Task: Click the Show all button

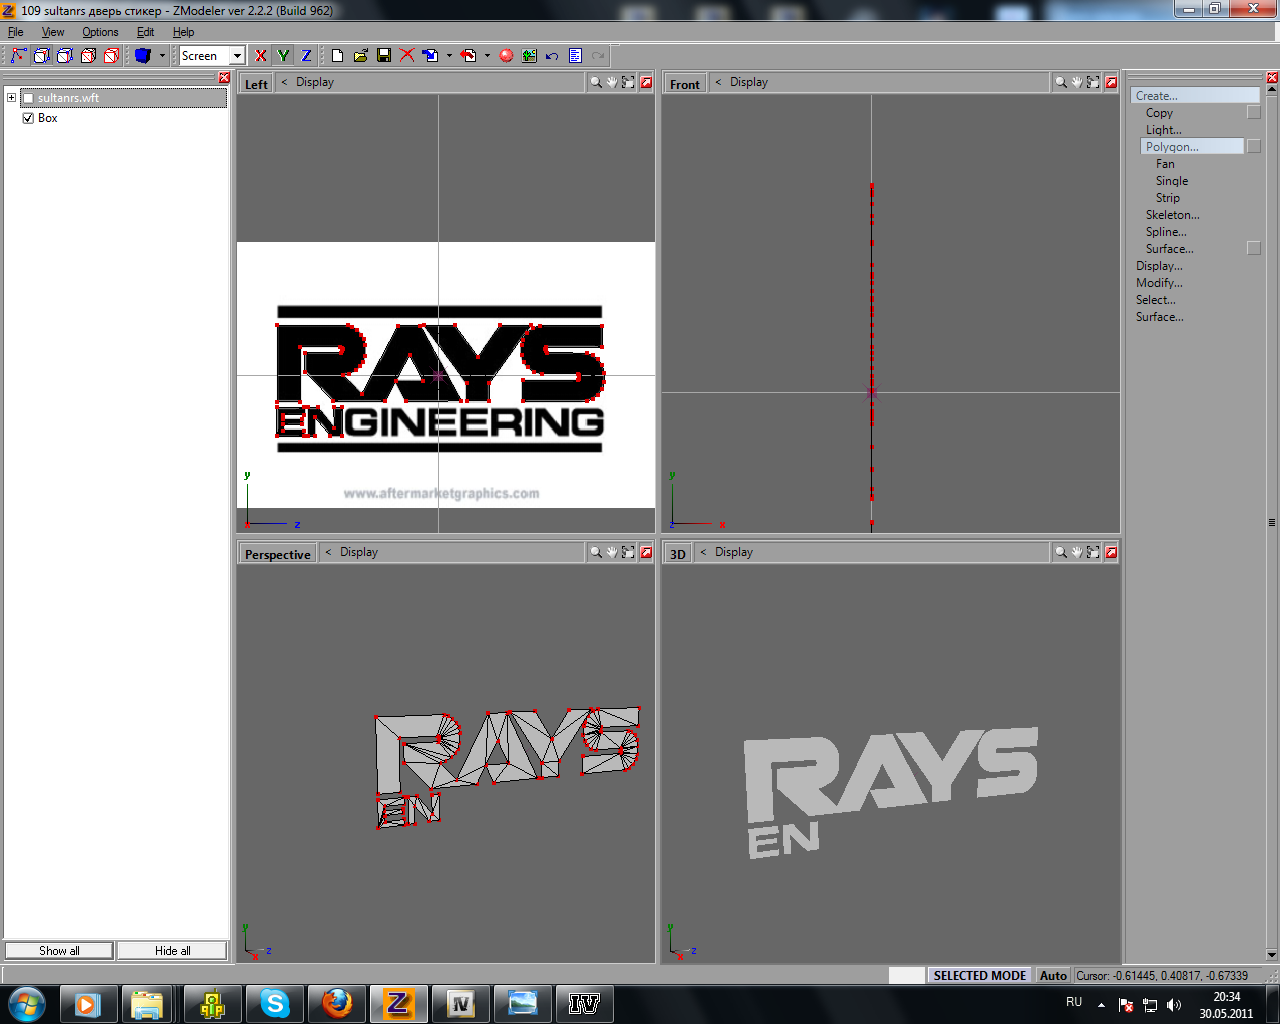Action: (59, 951)
